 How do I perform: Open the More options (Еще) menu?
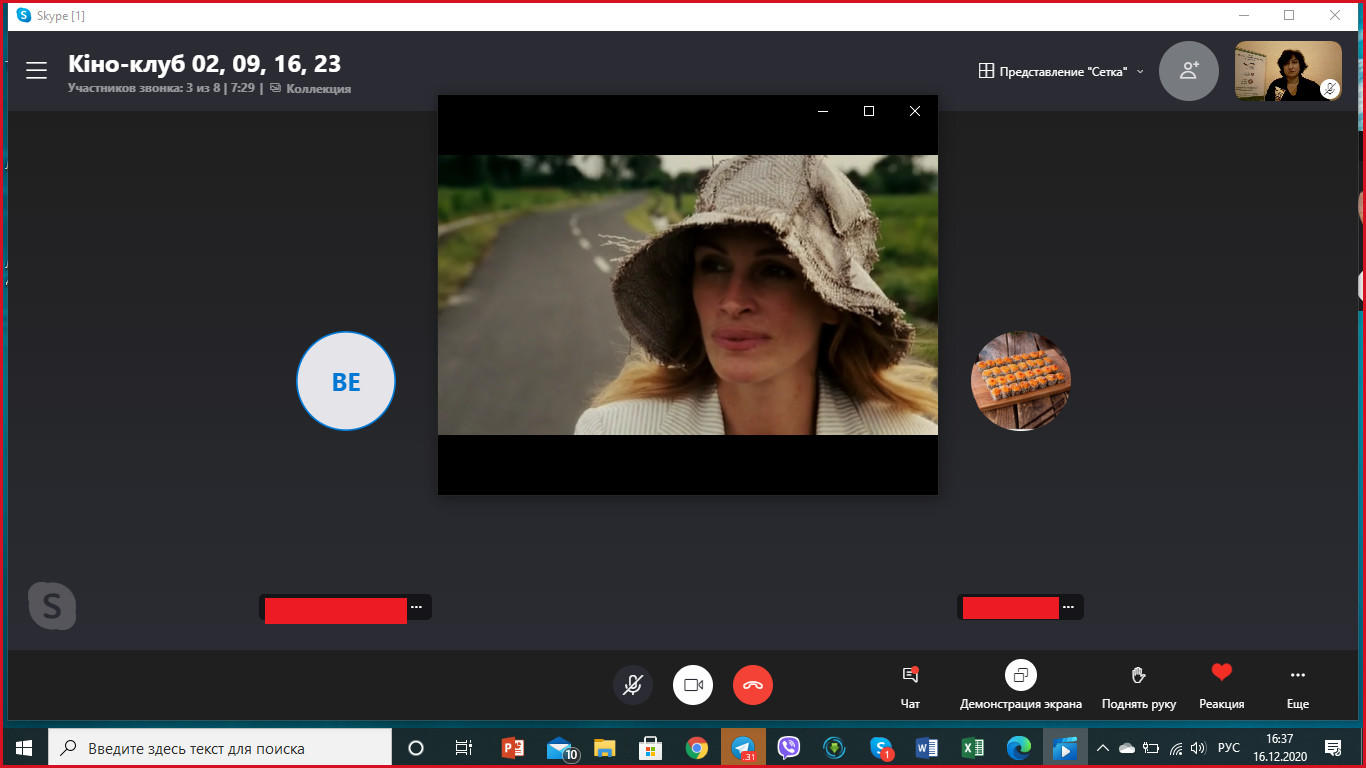(x=1298, y=687)
